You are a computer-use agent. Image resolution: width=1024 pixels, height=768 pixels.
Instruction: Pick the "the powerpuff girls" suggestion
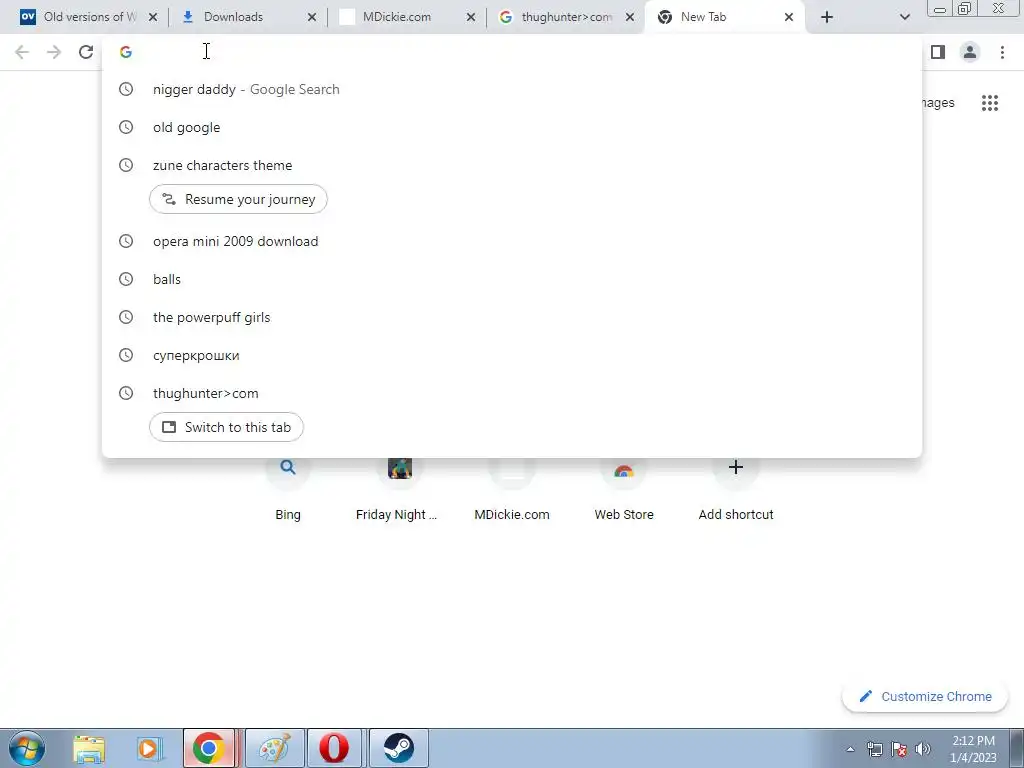(512, 317)
